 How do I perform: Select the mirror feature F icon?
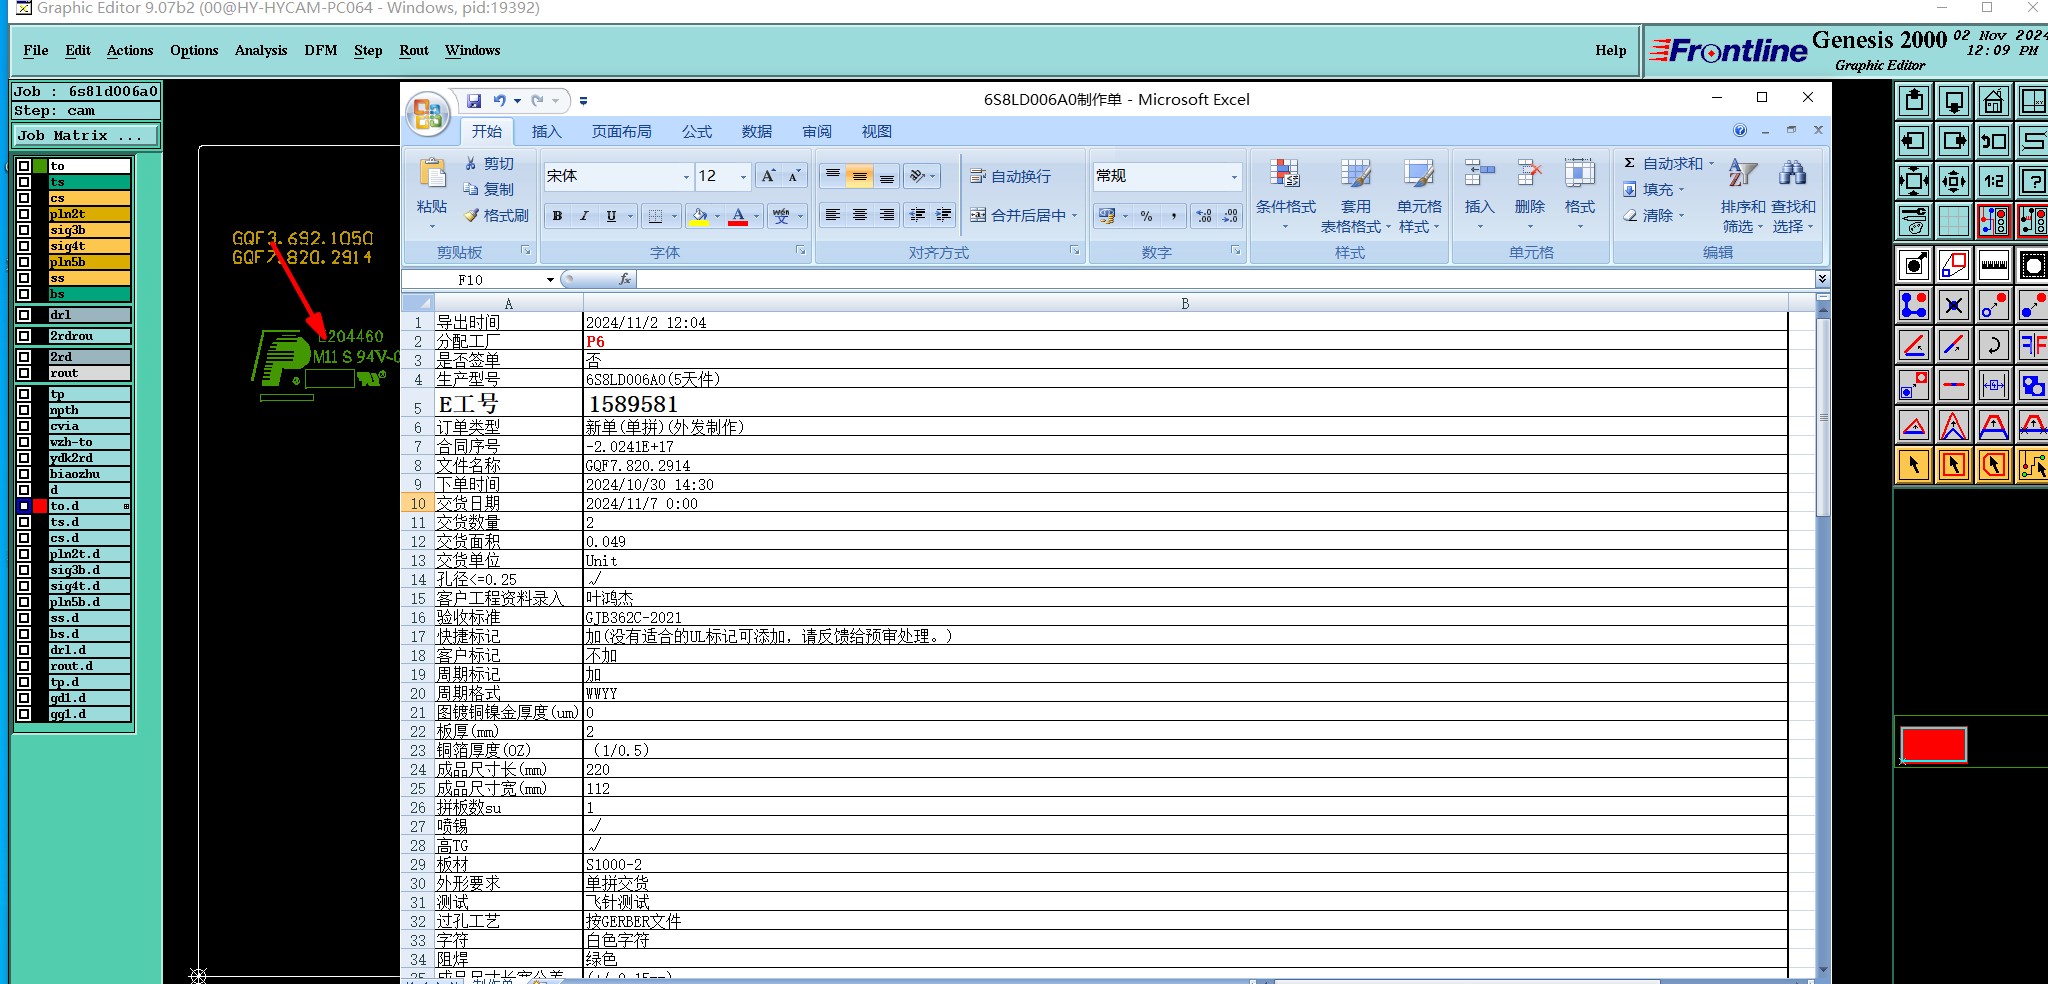click(x=2033, y=346)
